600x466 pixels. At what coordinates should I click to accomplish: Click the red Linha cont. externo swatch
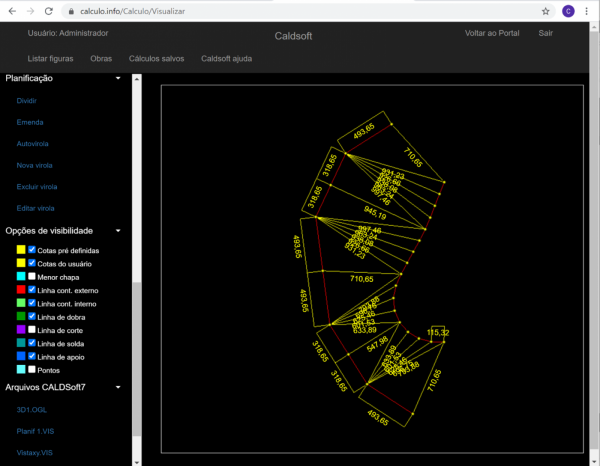[20, 289]
